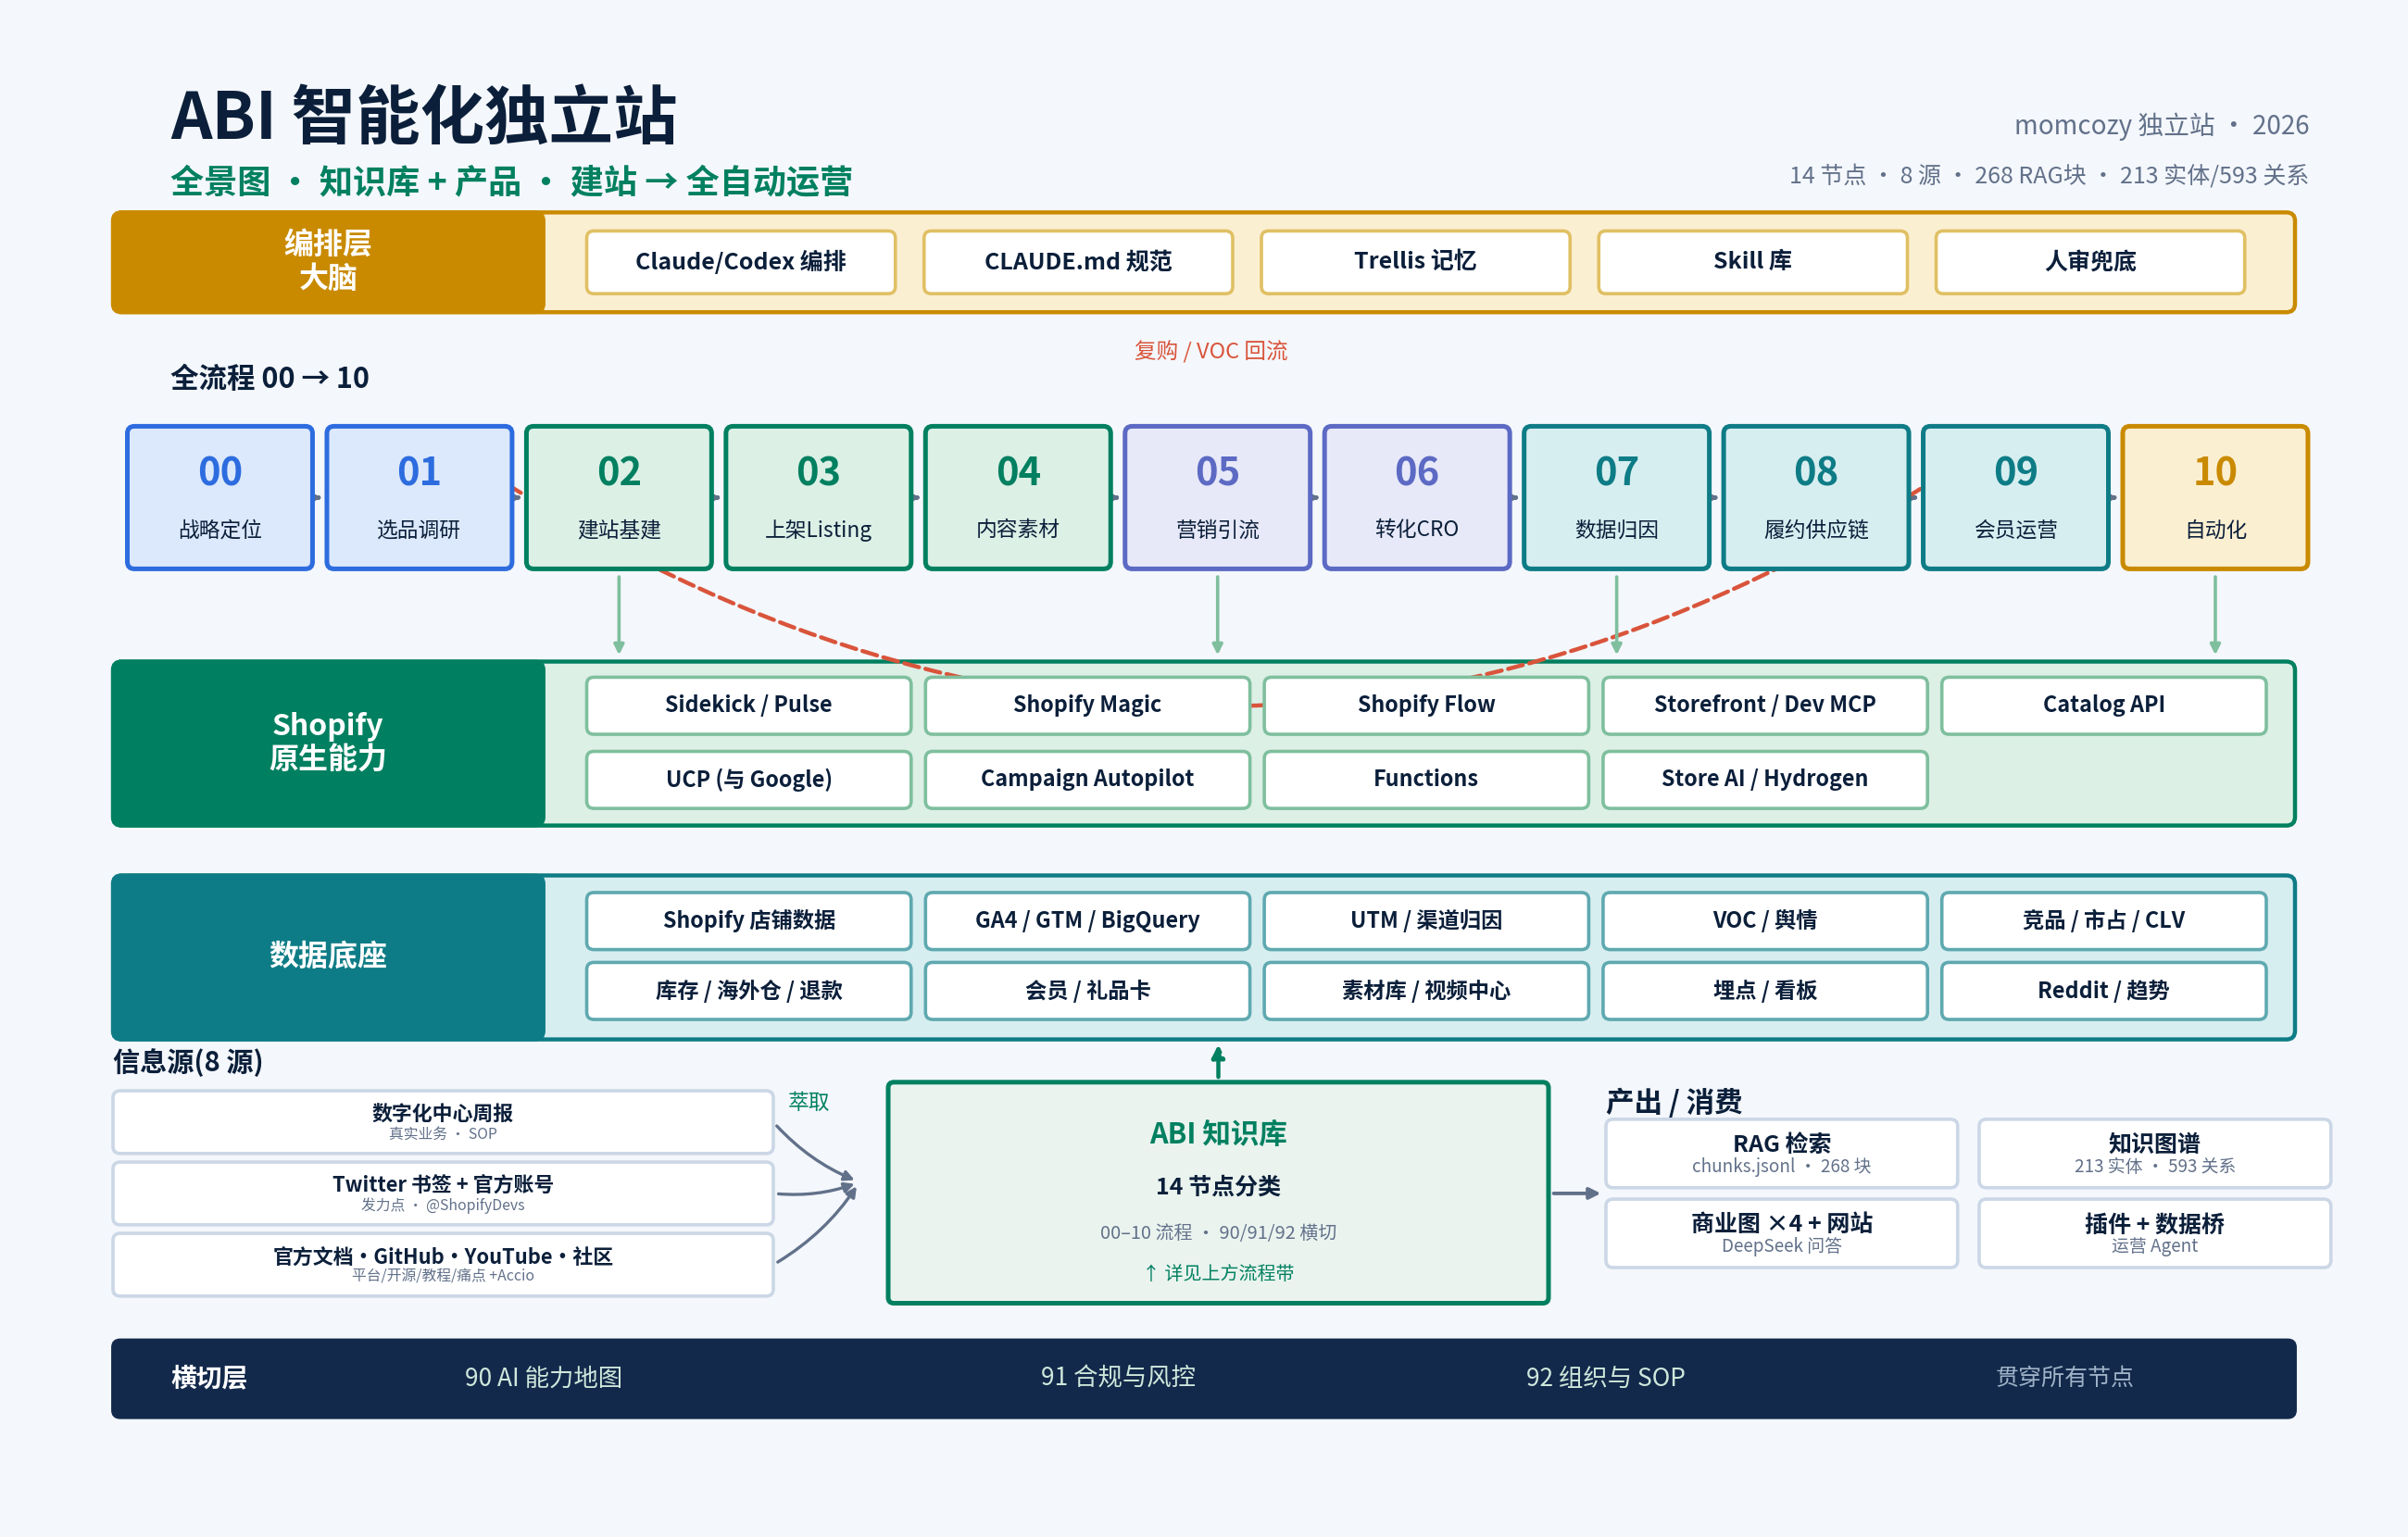Viewport: 2408px width, 1537px height.
Task: Select node 10 自动化
Action: point(2215,498)
